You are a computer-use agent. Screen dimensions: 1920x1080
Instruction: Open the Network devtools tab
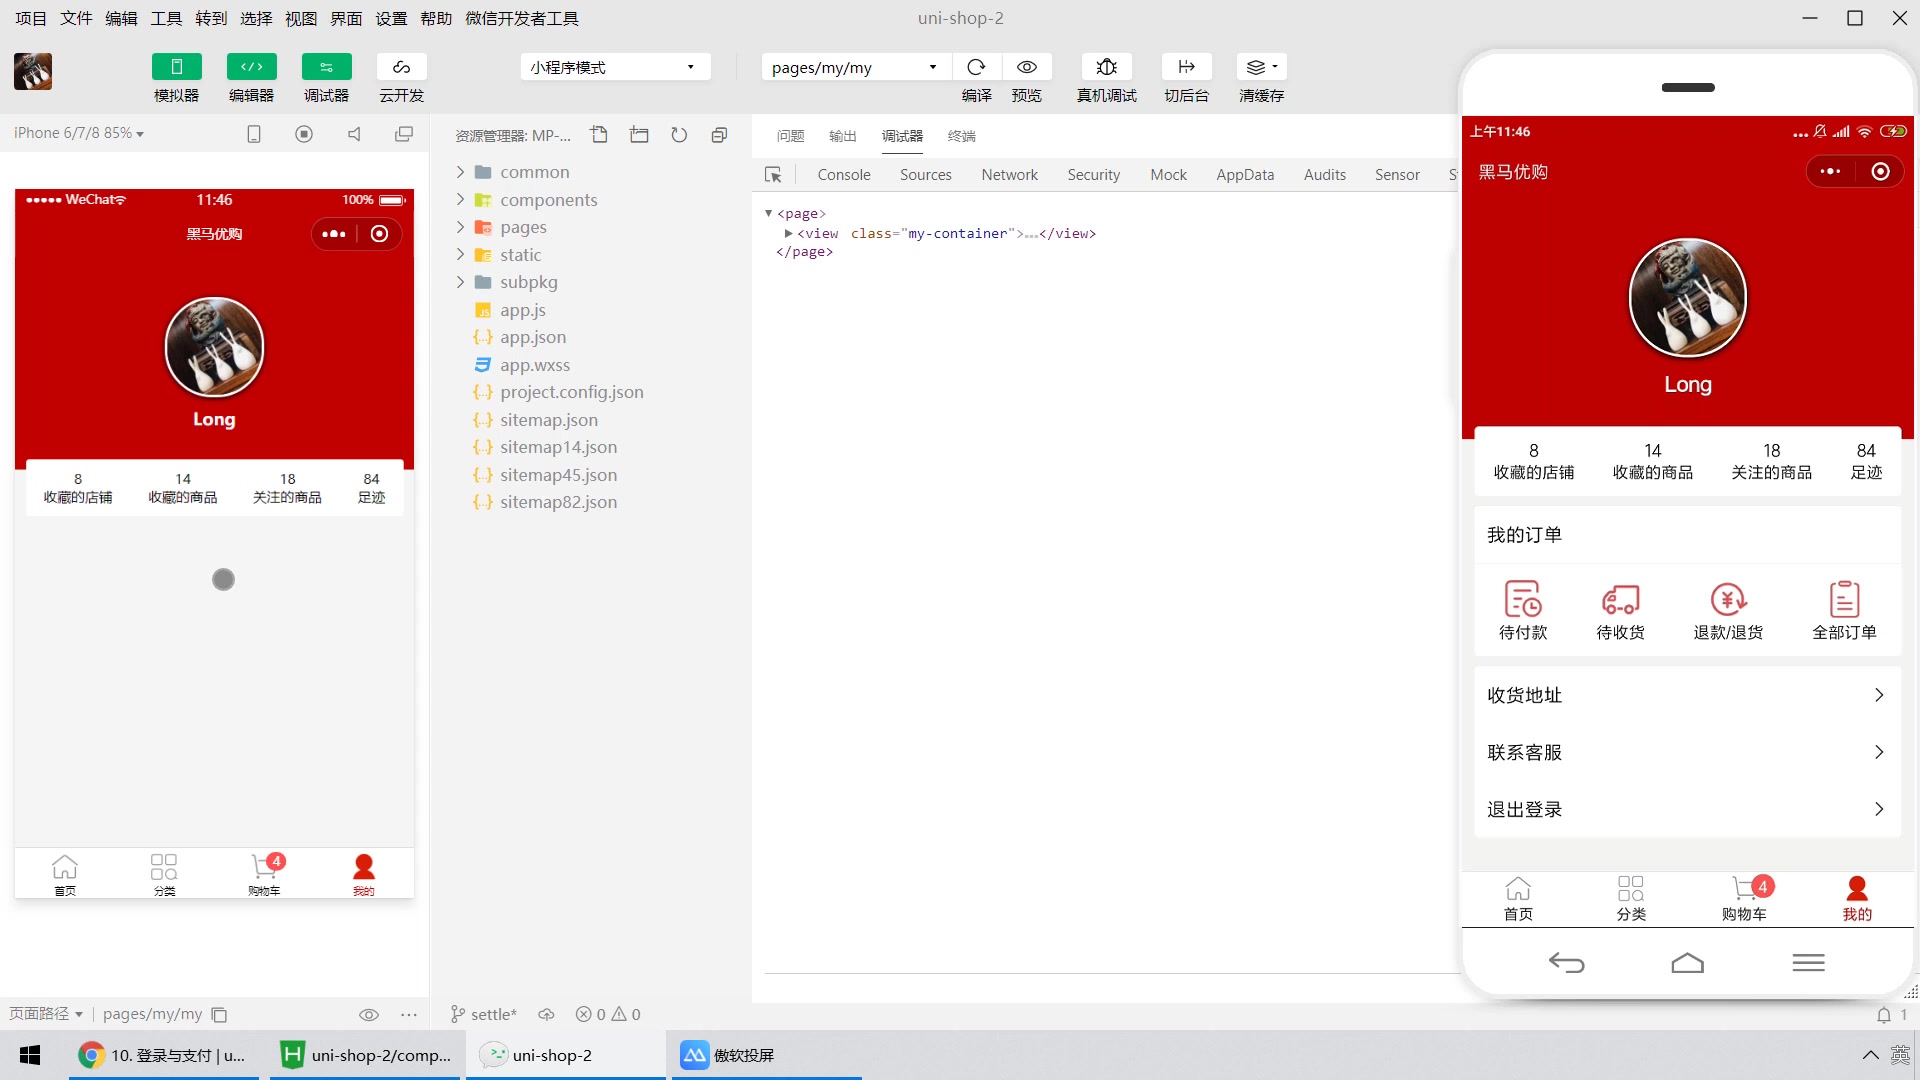point(1009,175)
